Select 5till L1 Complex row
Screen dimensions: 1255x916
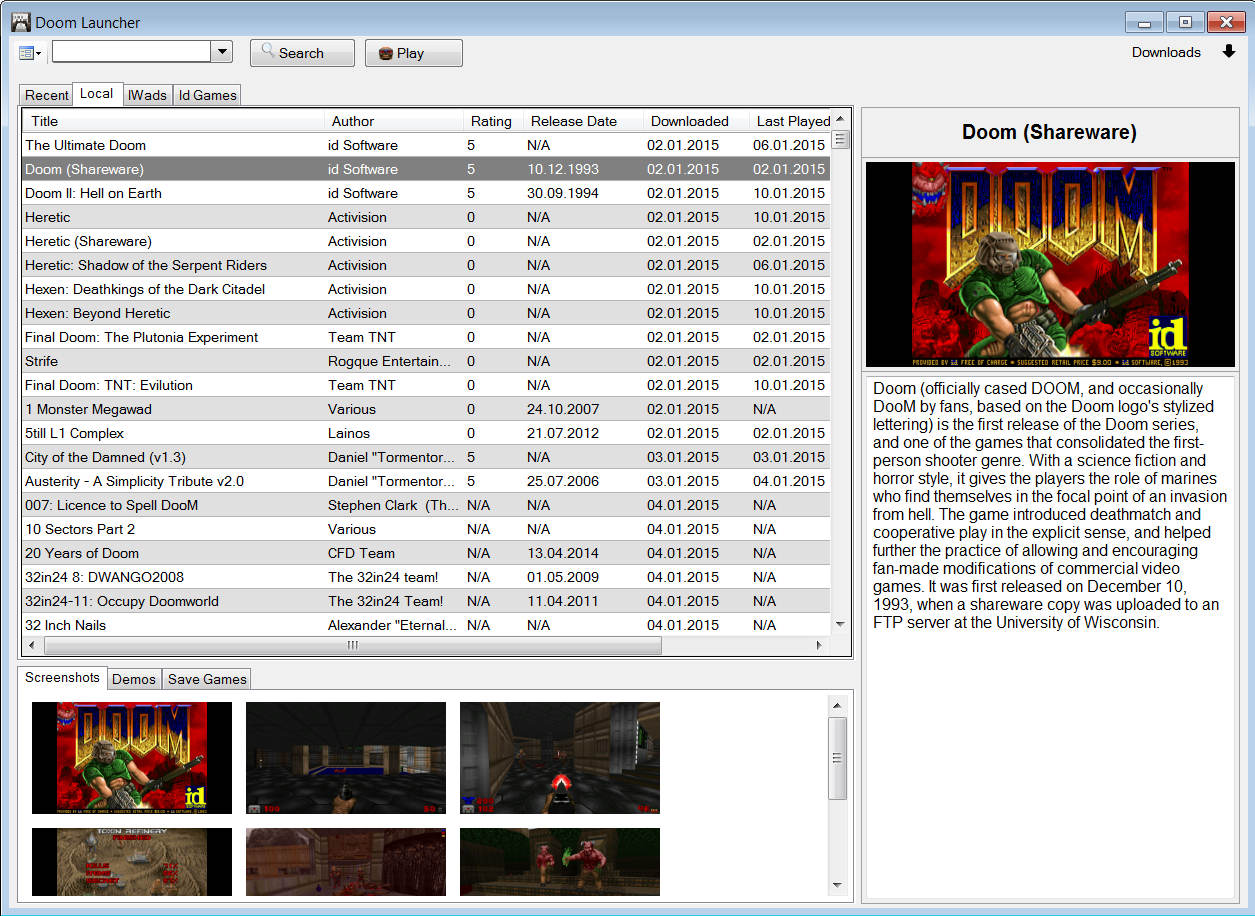point(427,433)
